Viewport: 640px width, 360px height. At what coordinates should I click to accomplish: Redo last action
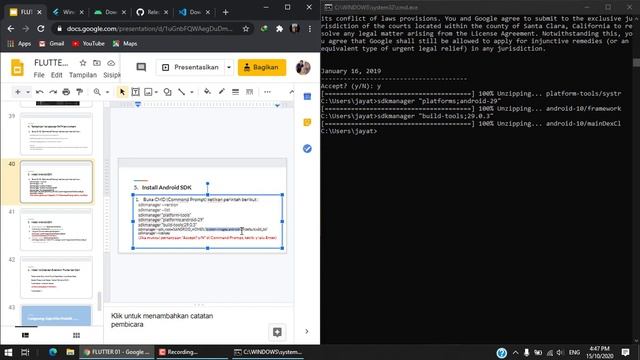coord(53,92)
